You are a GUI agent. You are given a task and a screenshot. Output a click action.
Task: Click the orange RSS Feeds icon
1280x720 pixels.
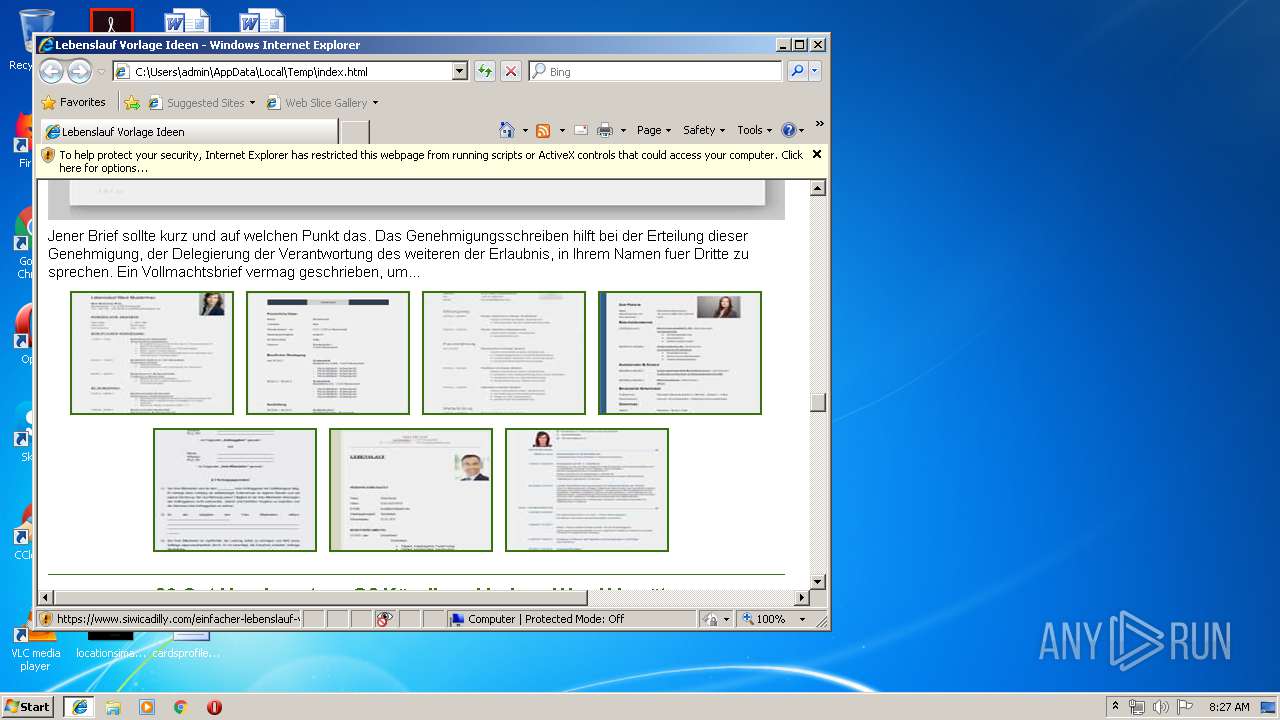(x=543, y=130)
